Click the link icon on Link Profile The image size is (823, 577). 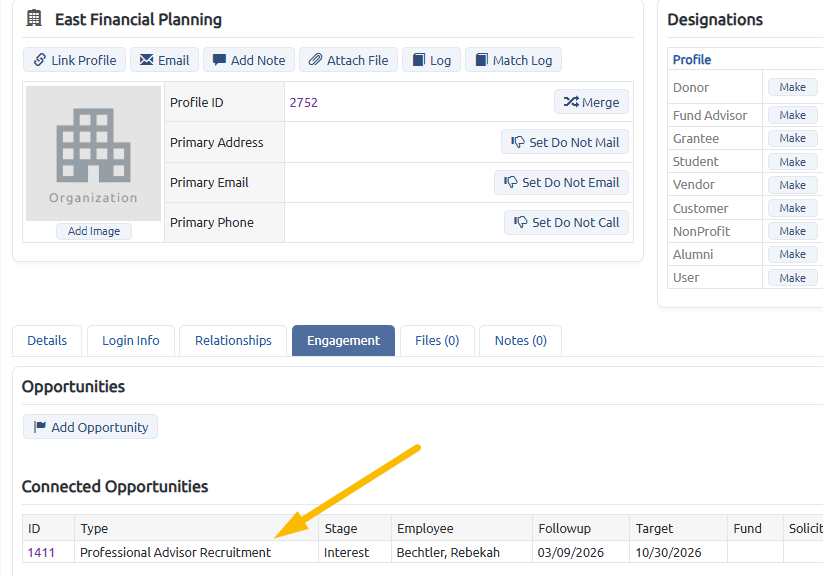40,59
